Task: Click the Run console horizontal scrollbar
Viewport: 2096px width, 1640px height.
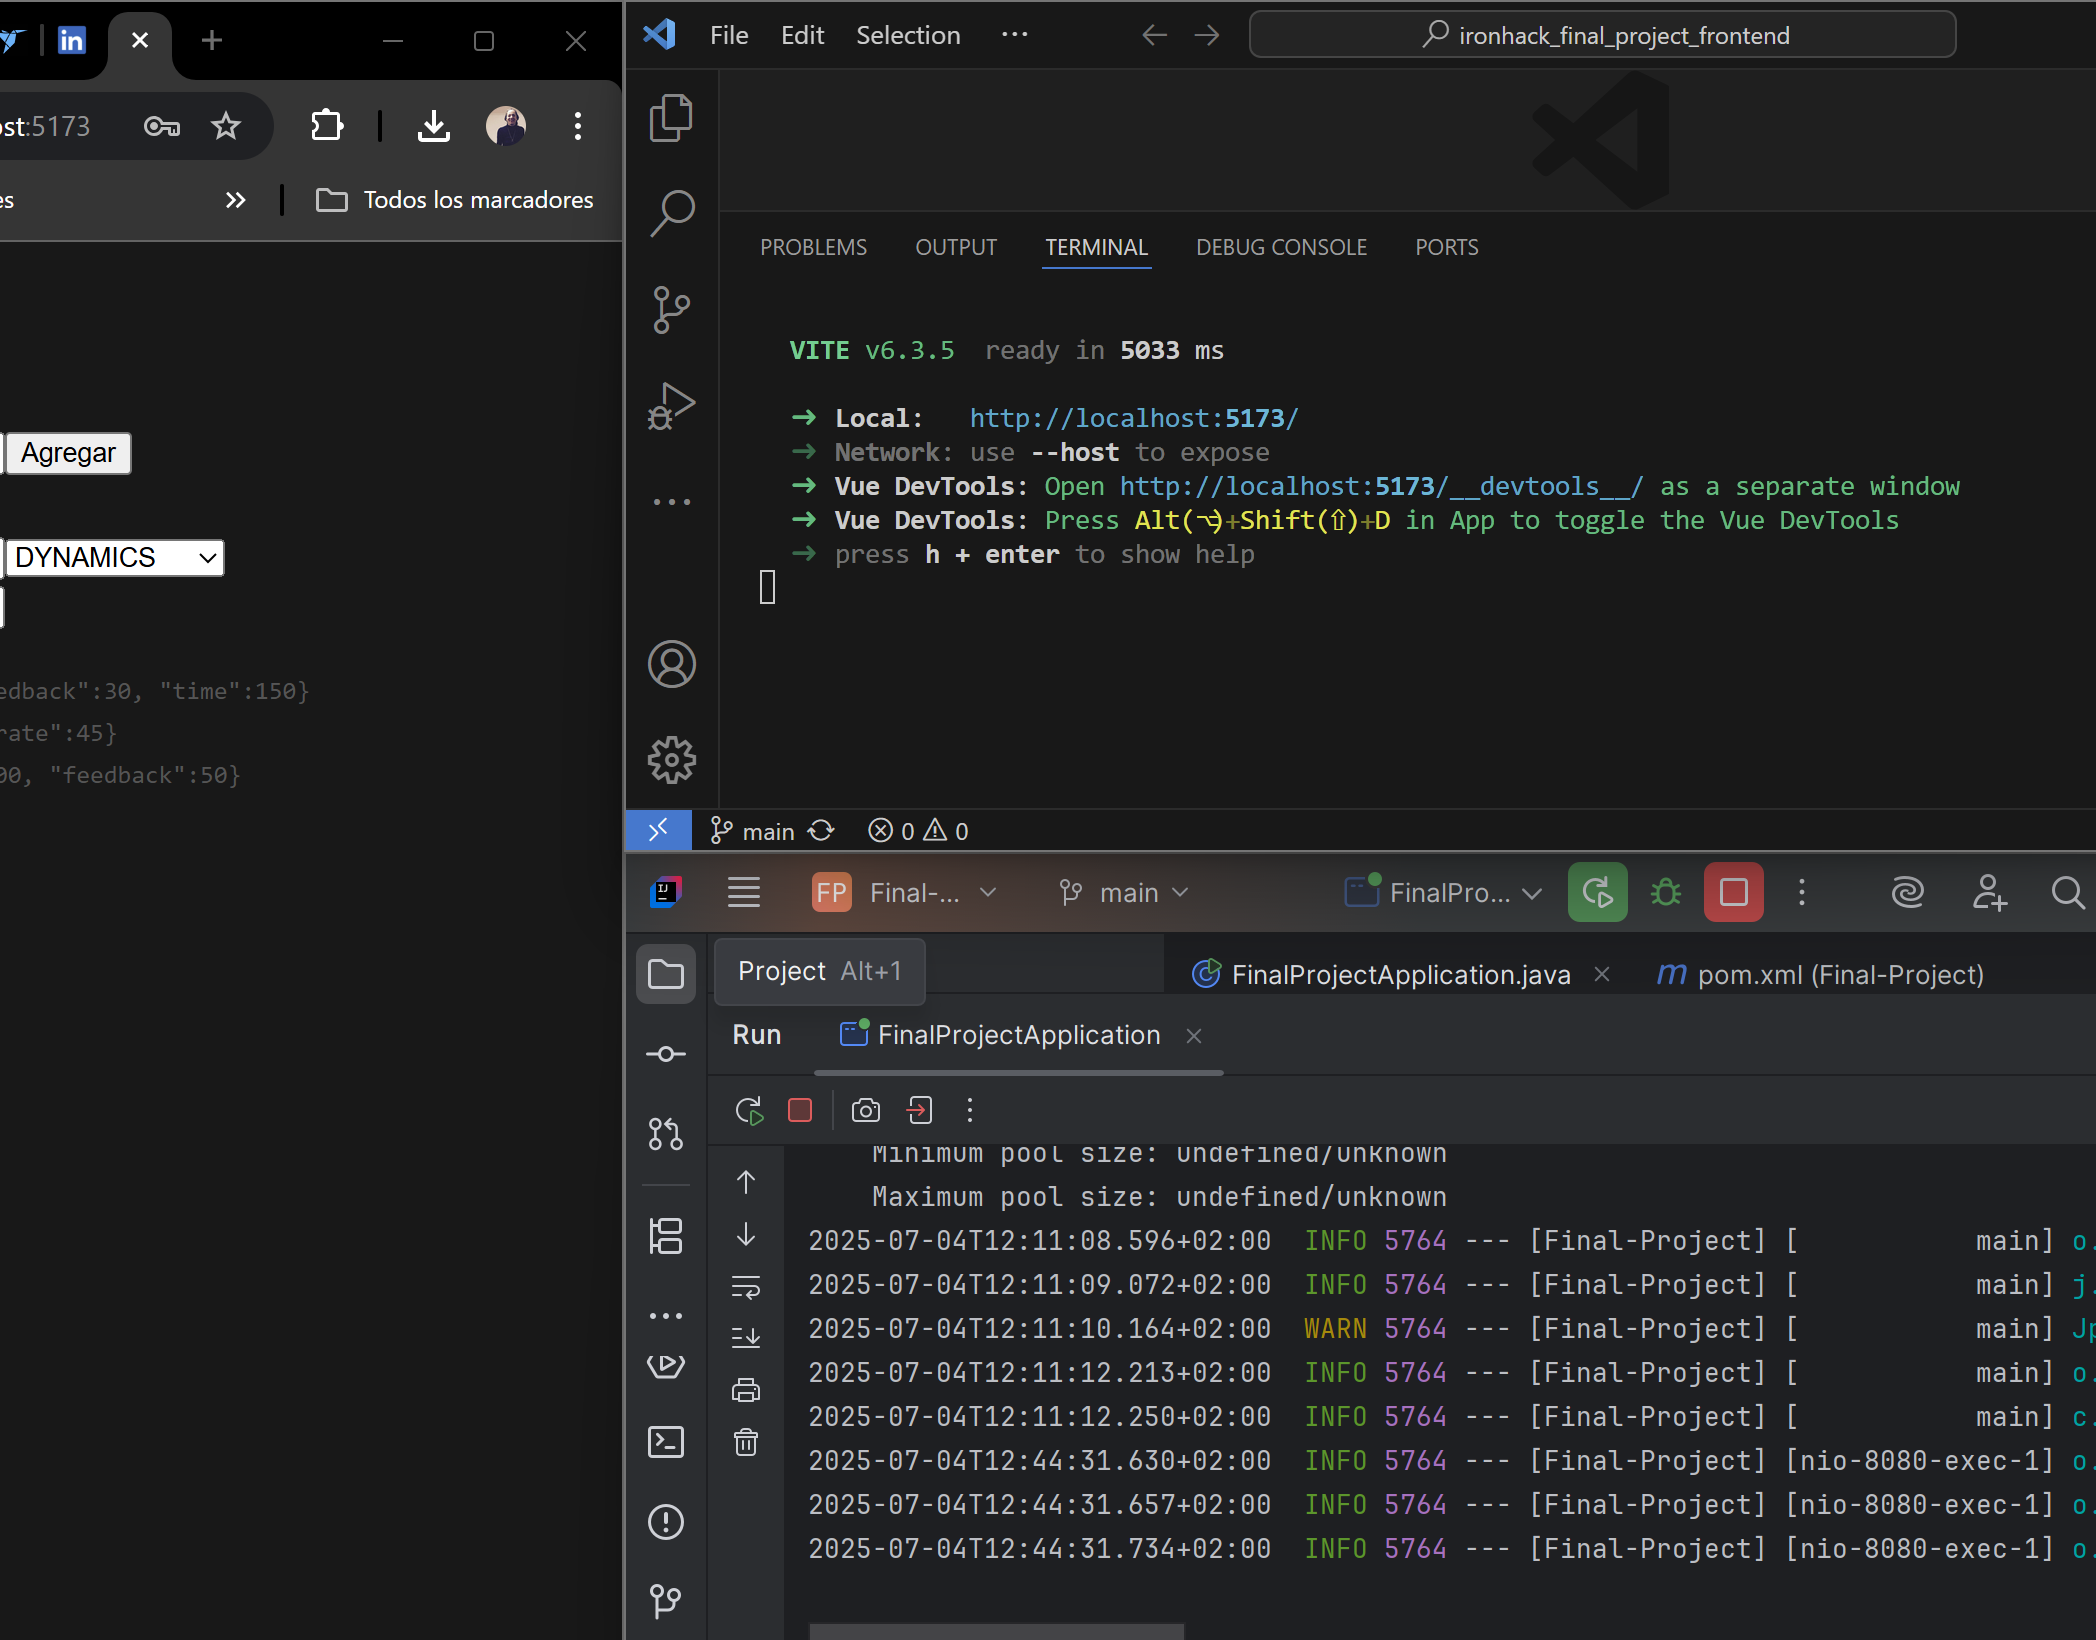Action: coord(996,1631)
